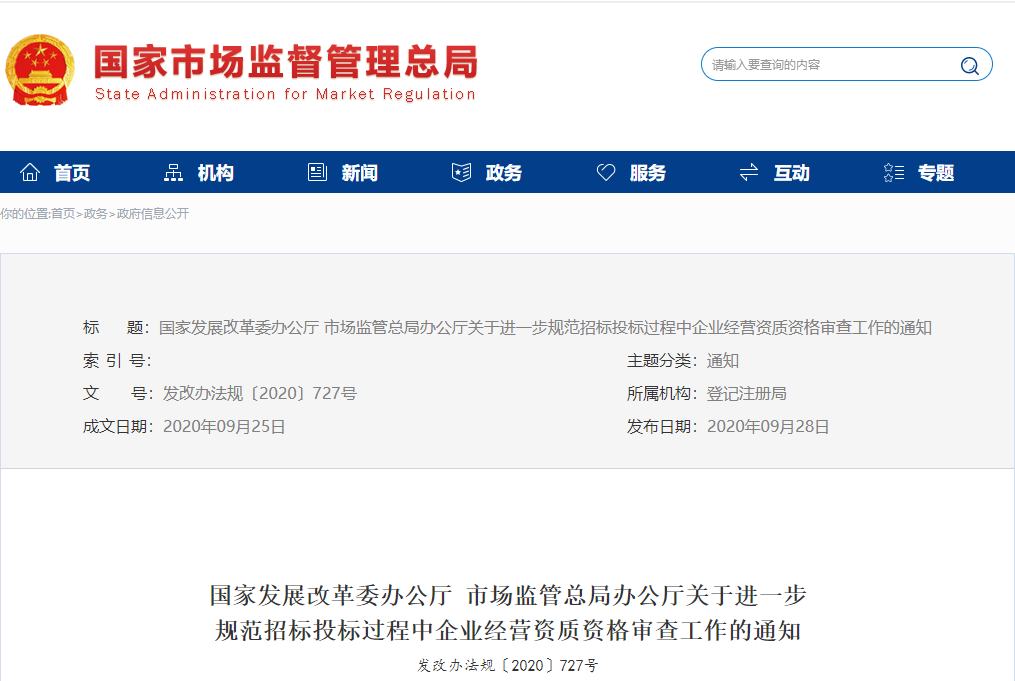
Task: Select the 成文日期 value 2020年09月25日
Action: (224, 427)
